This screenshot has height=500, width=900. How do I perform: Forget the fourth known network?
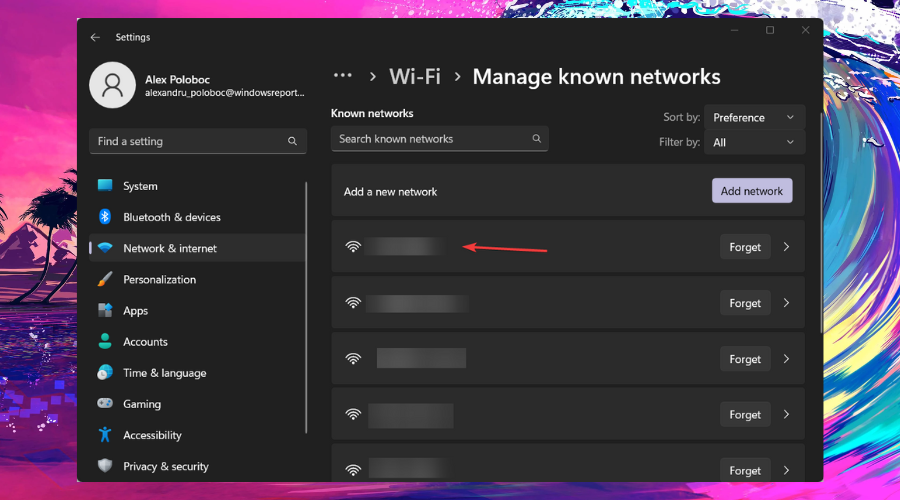click(745, 414)
